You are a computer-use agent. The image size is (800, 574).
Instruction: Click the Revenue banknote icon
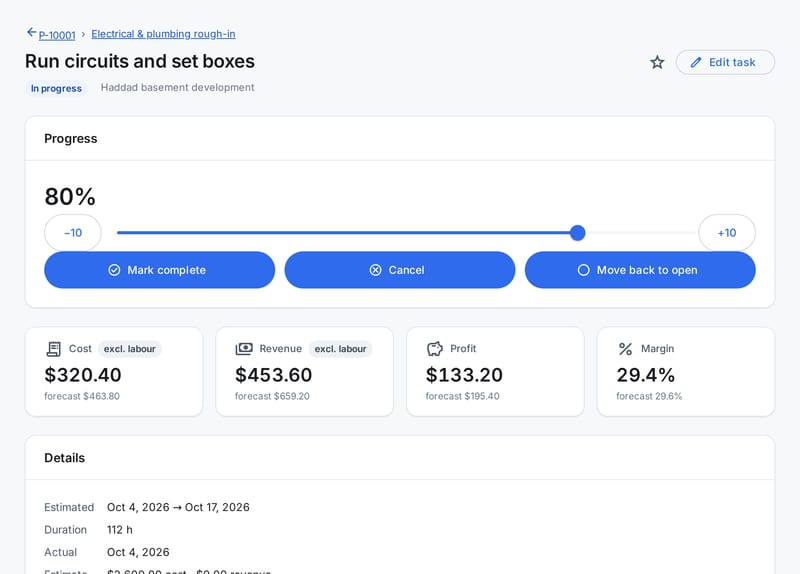tap(244, 349)
